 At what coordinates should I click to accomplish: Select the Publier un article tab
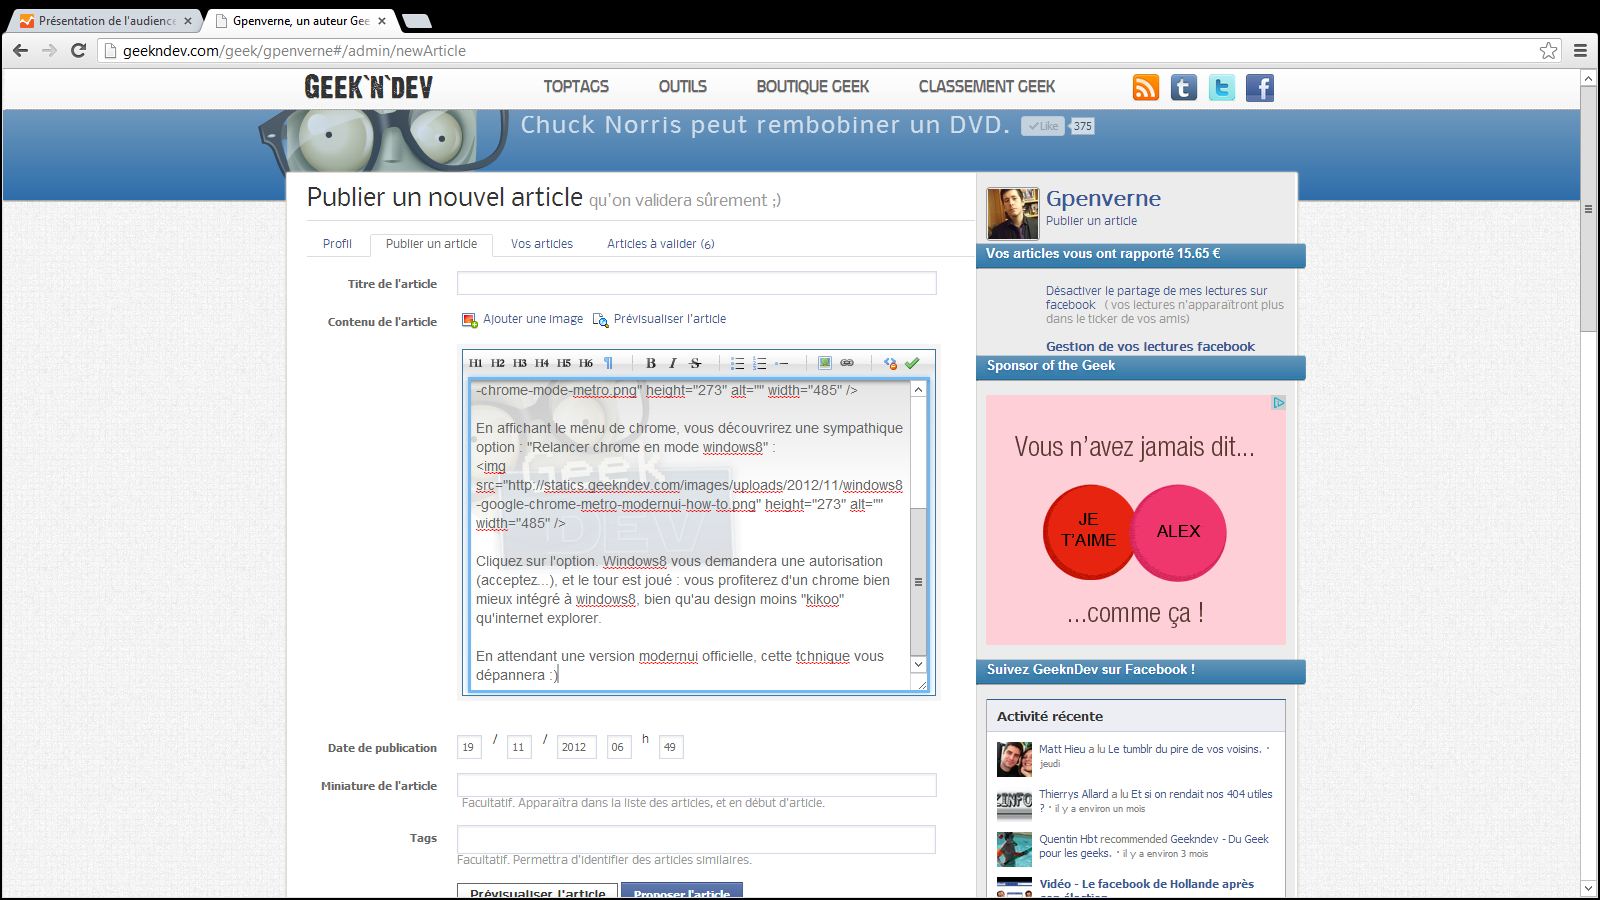(432, 244)
